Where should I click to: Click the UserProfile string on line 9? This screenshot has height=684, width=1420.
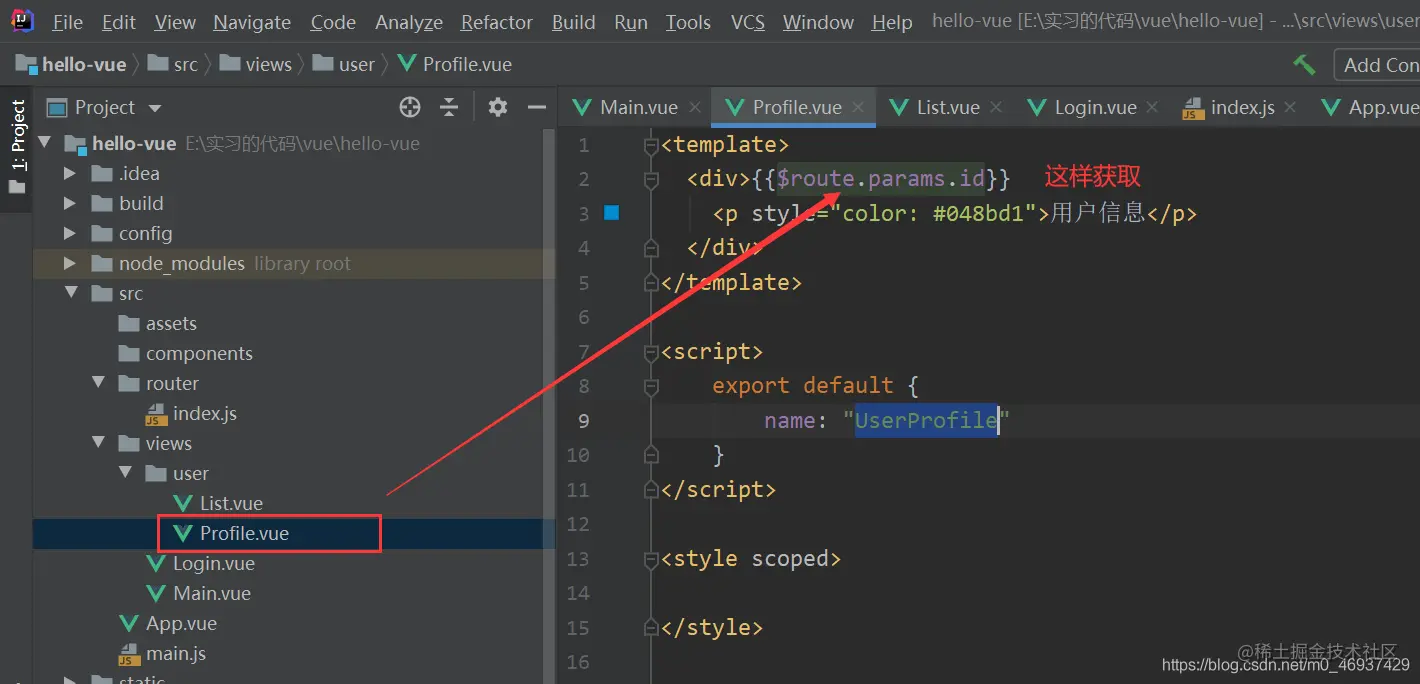pyautogui.click(x=926, y=420)
